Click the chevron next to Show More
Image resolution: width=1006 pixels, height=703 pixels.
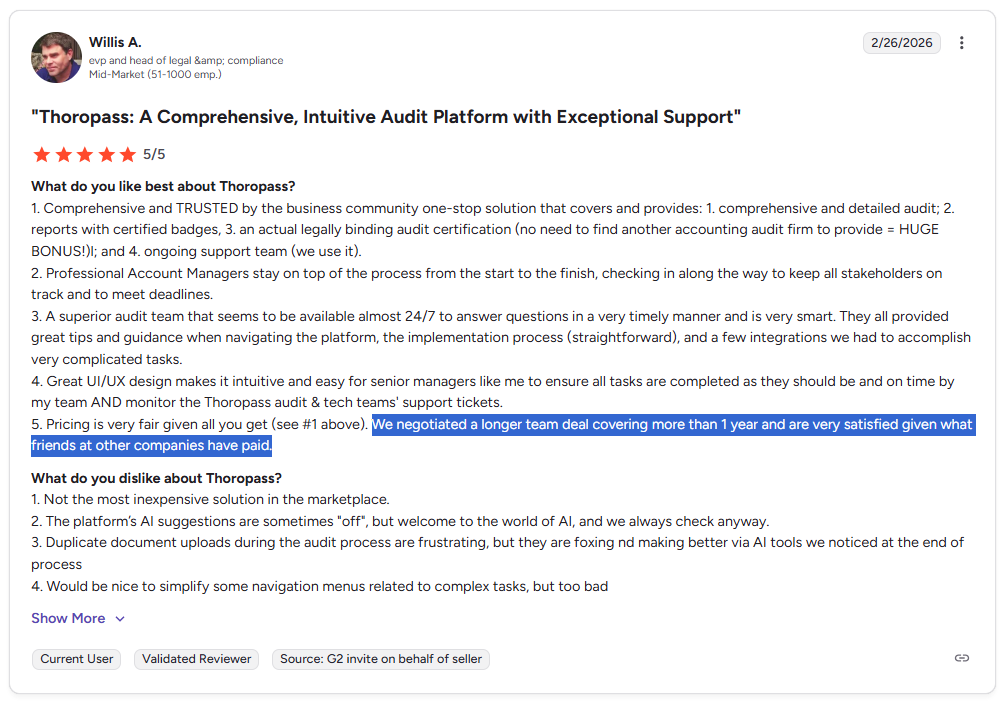[120, 619]
